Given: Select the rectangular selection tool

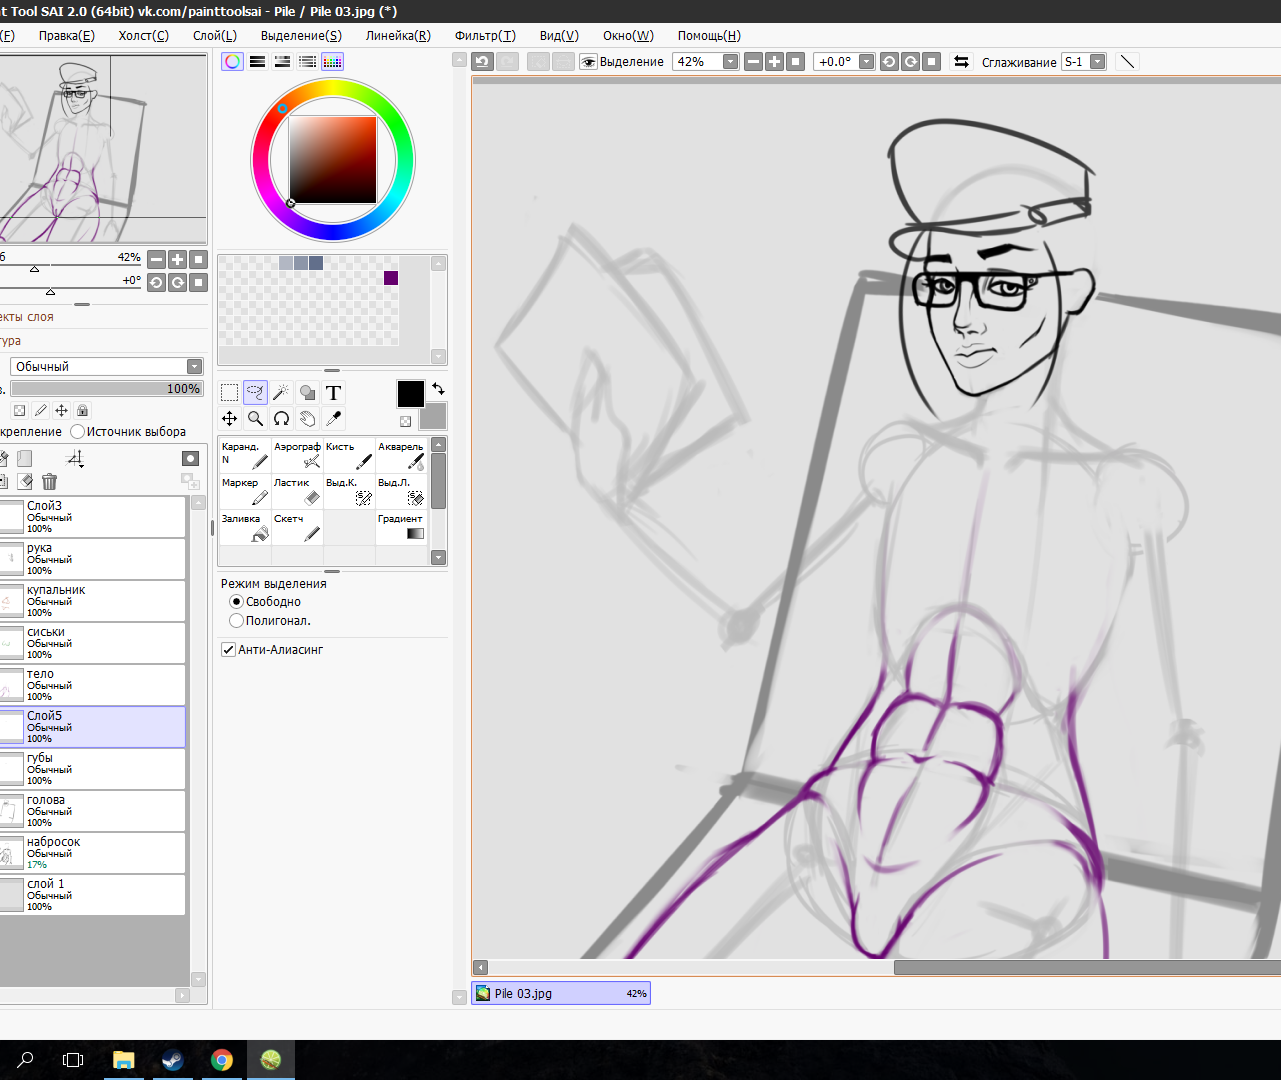Looking at the screenshot, I should pyautogui.click(x=229, y=393).
